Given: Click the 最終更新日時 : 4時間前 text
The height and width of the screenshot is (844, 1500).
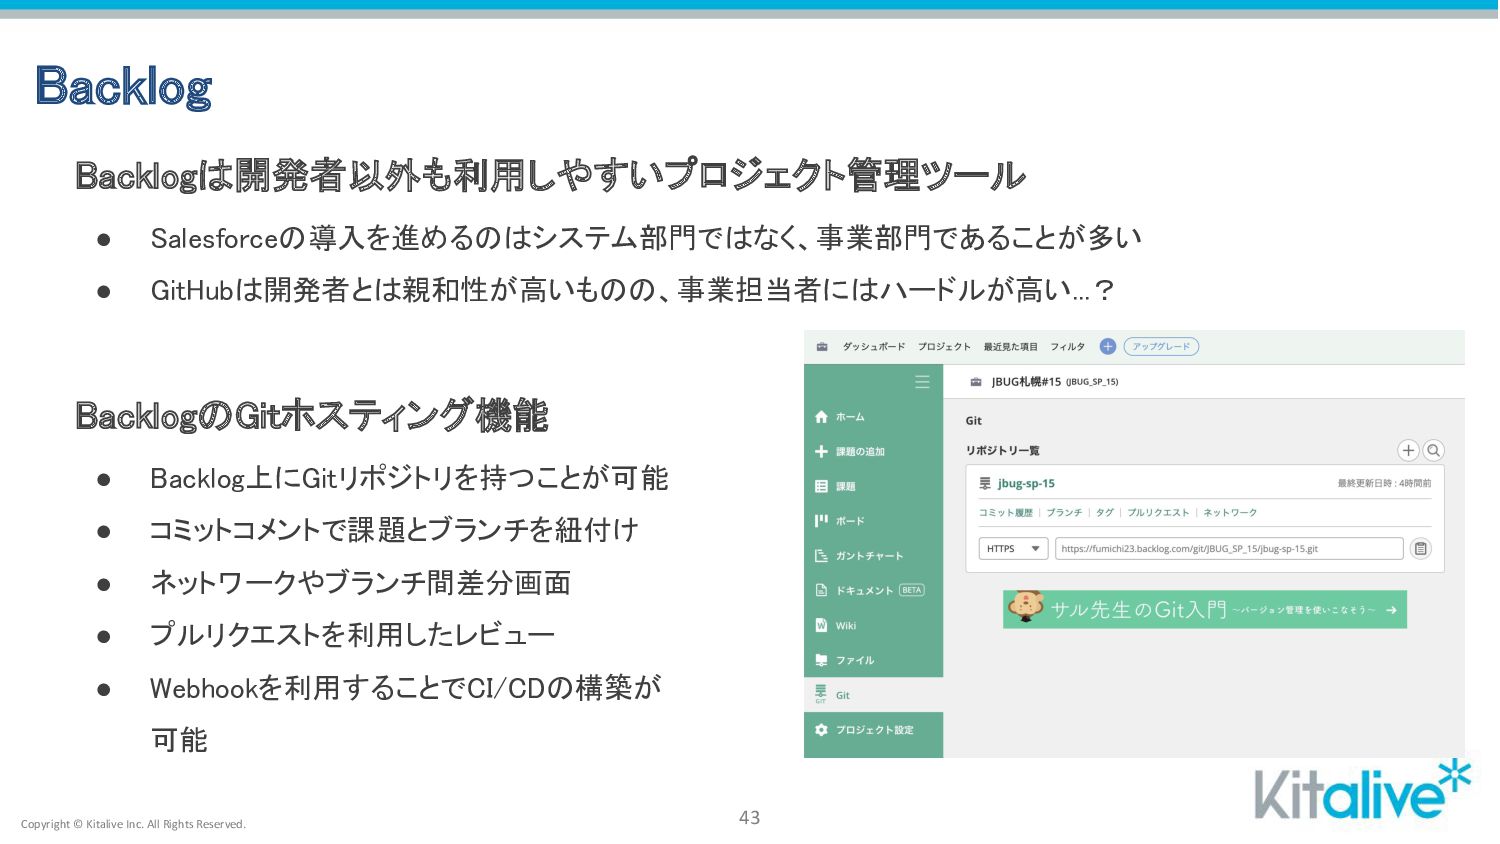Looking at the screenshot, I should (1384, 484).
